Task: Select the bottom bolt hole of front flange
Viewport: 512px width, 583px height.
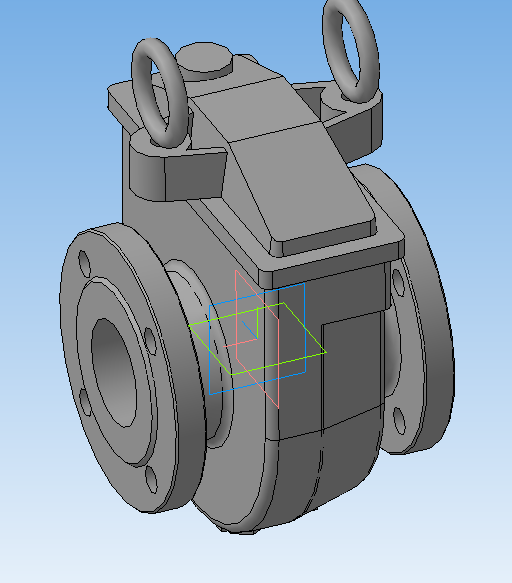Action: pyautogui.click(x=151, y=480)
